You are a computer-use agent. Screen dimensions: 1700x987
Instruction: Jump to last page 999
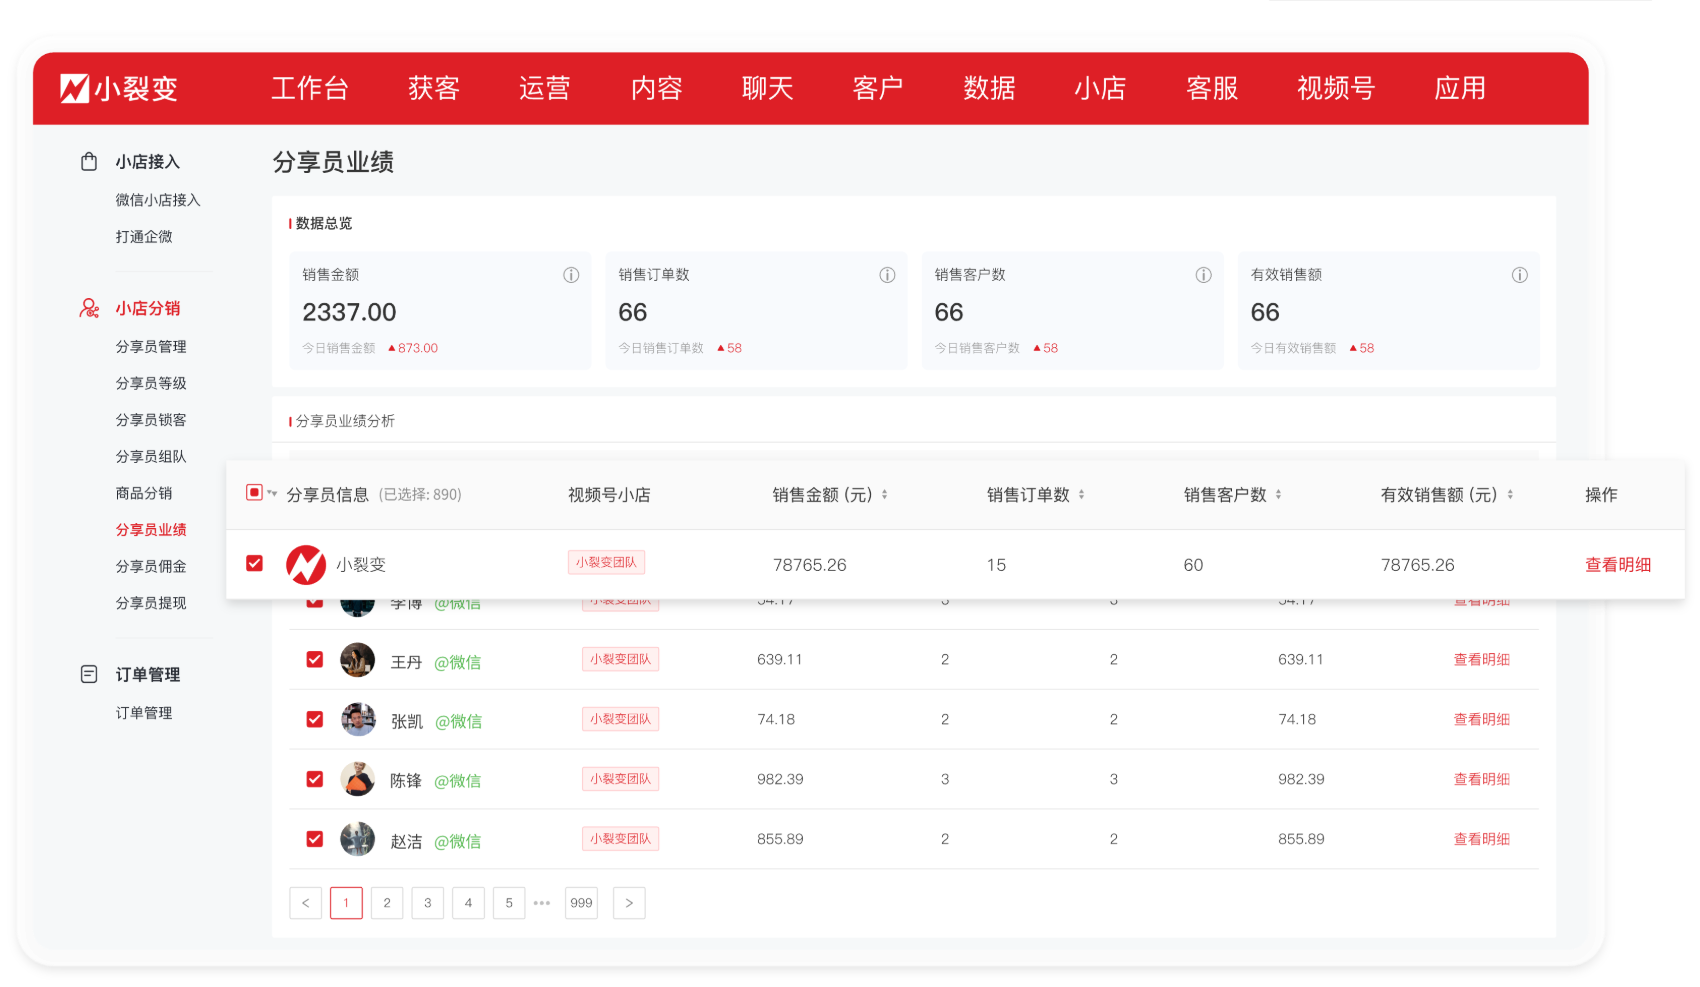coord(581,903)
